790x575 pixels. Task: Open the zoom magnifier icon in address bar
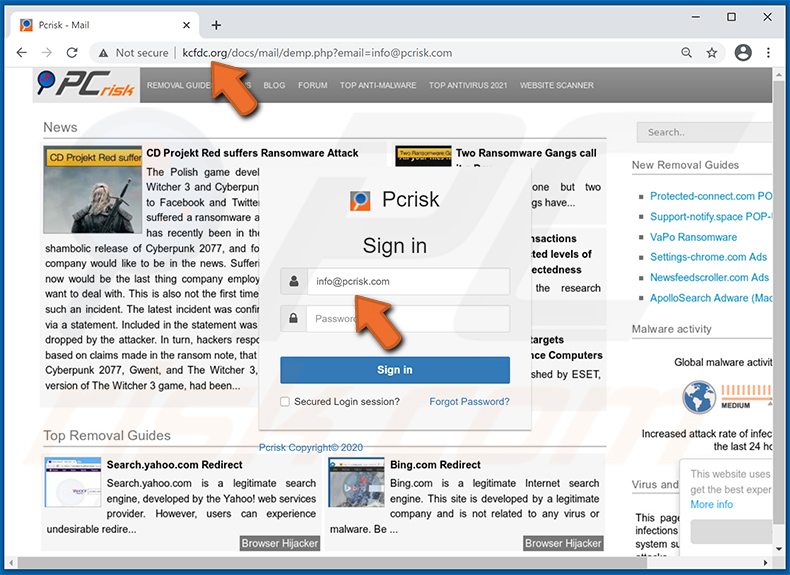[x=686, y=52]
